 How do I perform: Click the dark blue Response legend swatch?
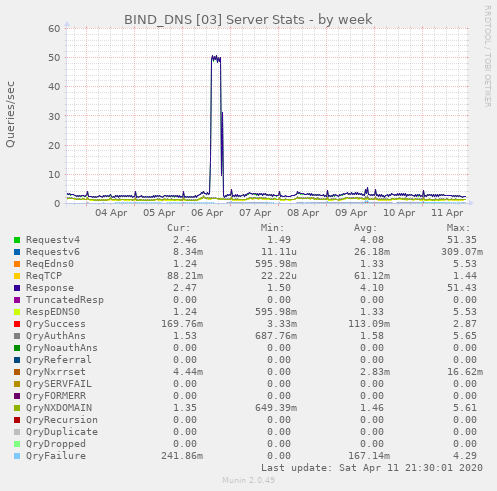[x=17, y=288]
